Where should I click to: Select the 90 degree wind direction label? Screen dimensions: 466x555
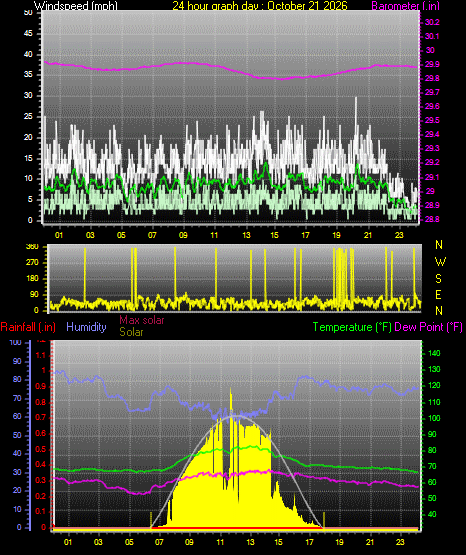click(x=34, y=295)
